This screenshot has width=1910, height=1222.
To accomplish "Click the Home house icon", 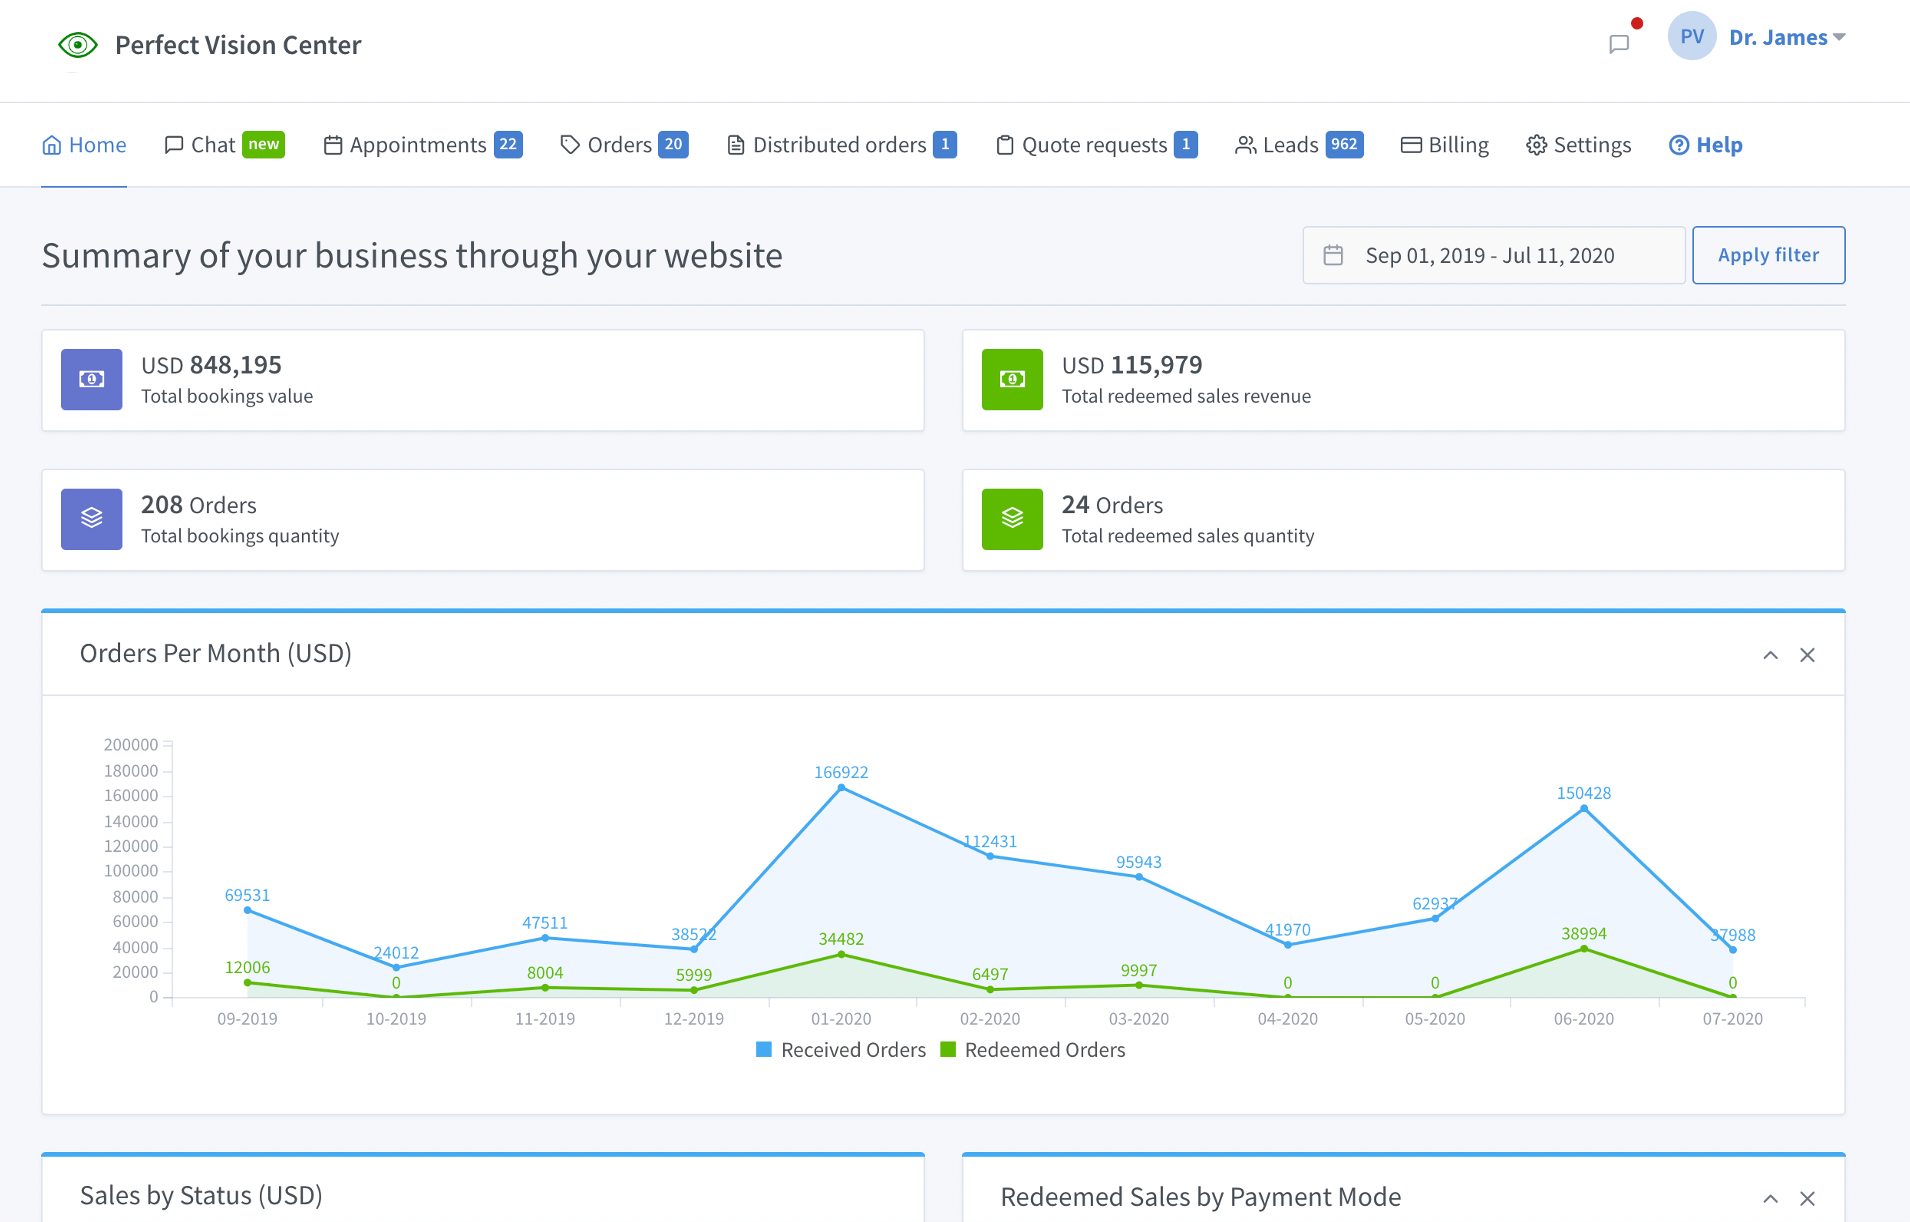I will tap(52, 145).
